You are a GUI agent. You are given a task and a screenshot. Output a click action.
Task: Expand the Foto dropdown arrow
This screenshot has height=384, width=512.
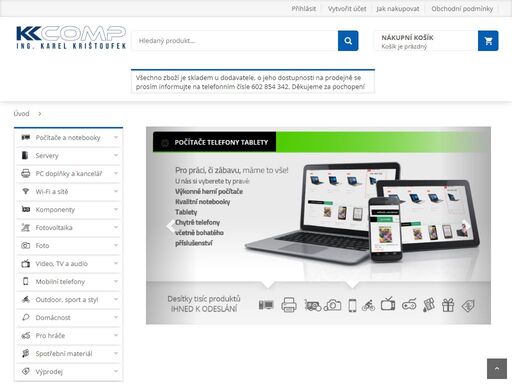(x=116, y=245)
